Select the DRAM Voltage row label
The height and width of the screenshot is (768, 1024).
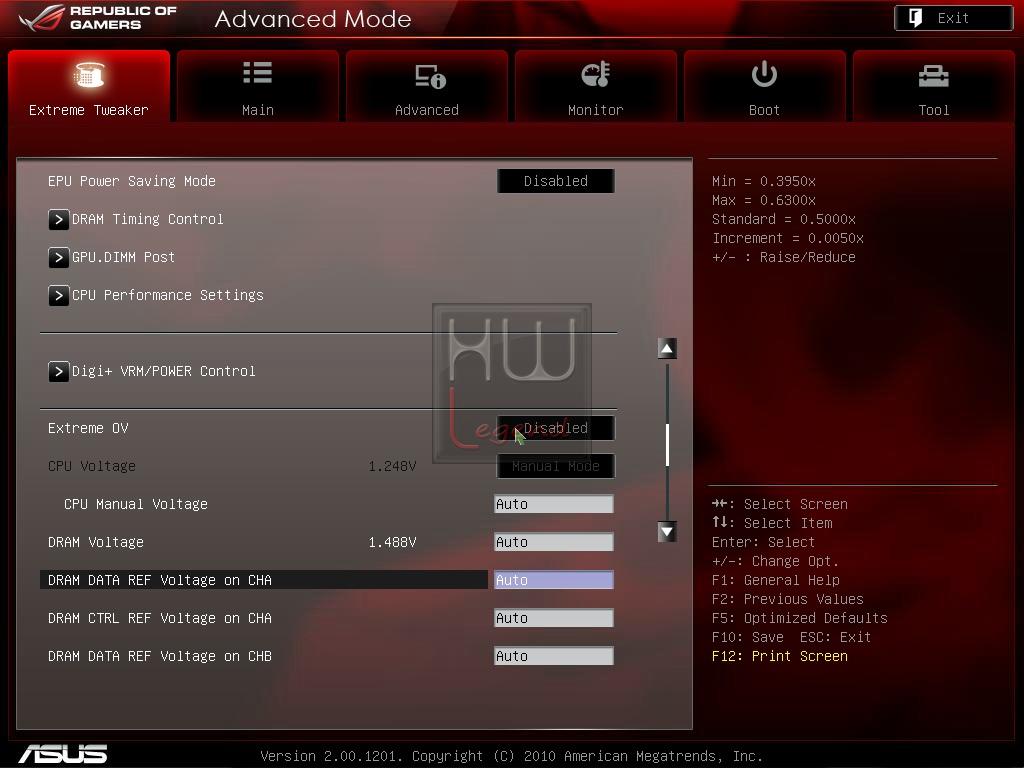pos(96,542)
